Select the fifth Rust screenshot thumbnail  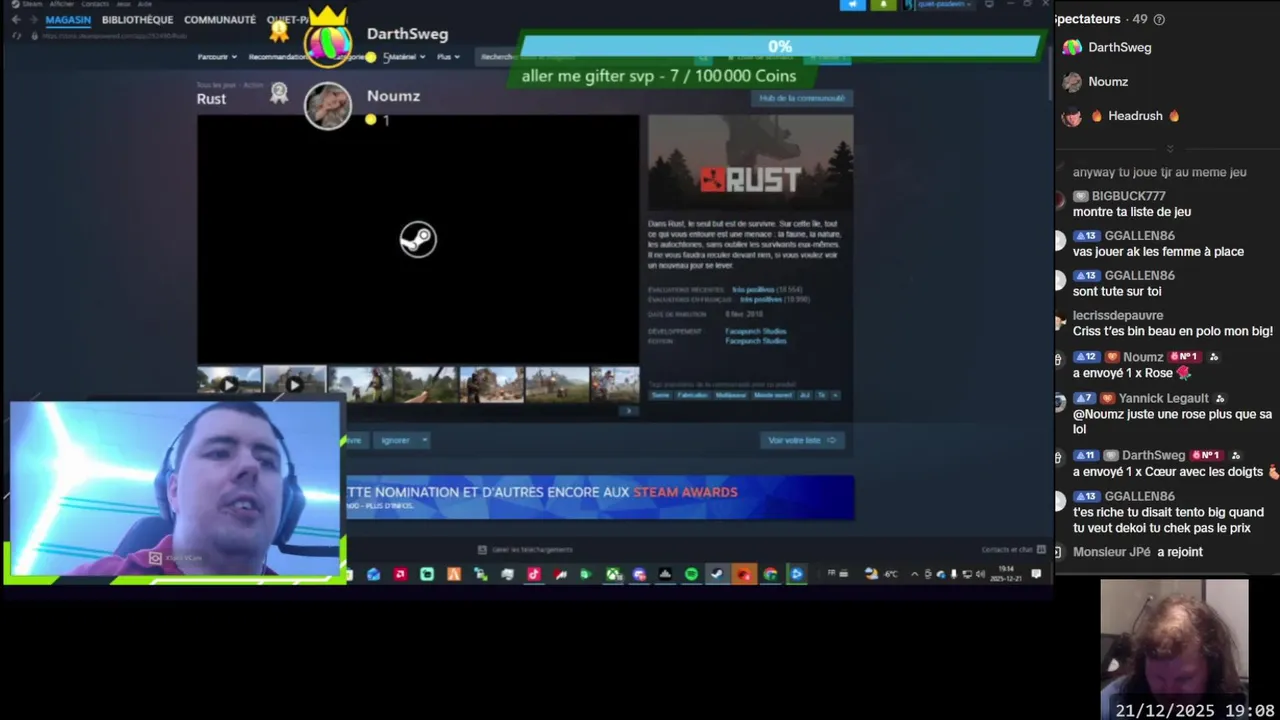[491, 384]
